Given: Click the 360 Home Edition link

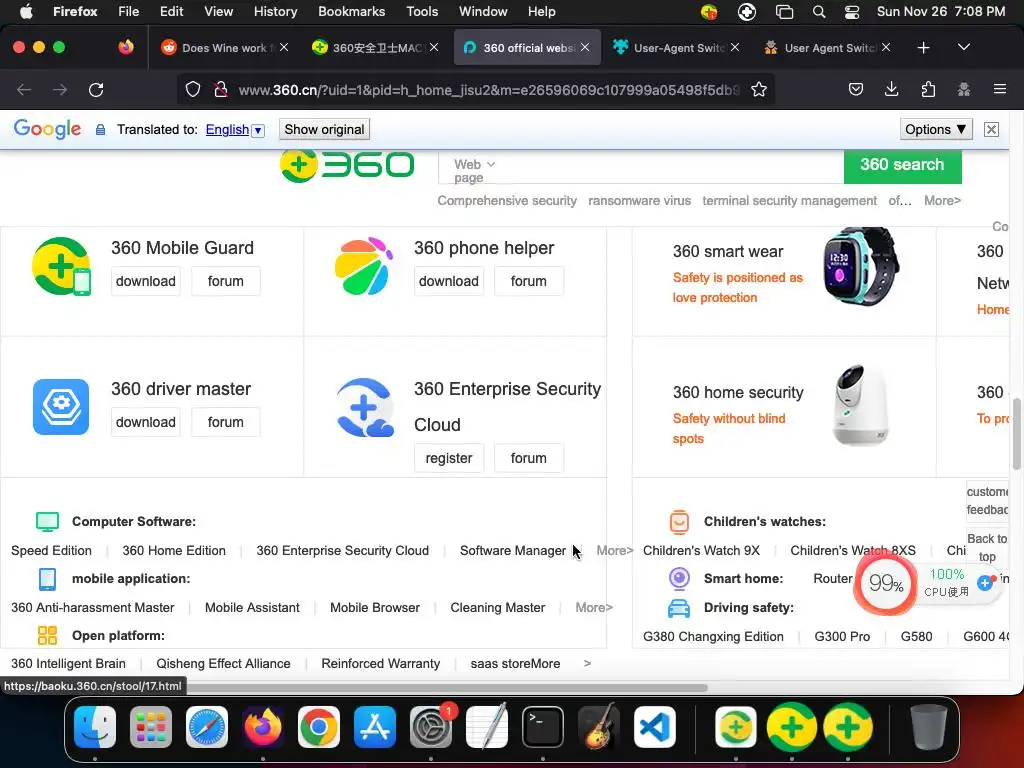Looking at the screenshot, I should pyautogui.click(x=174, y=551).
